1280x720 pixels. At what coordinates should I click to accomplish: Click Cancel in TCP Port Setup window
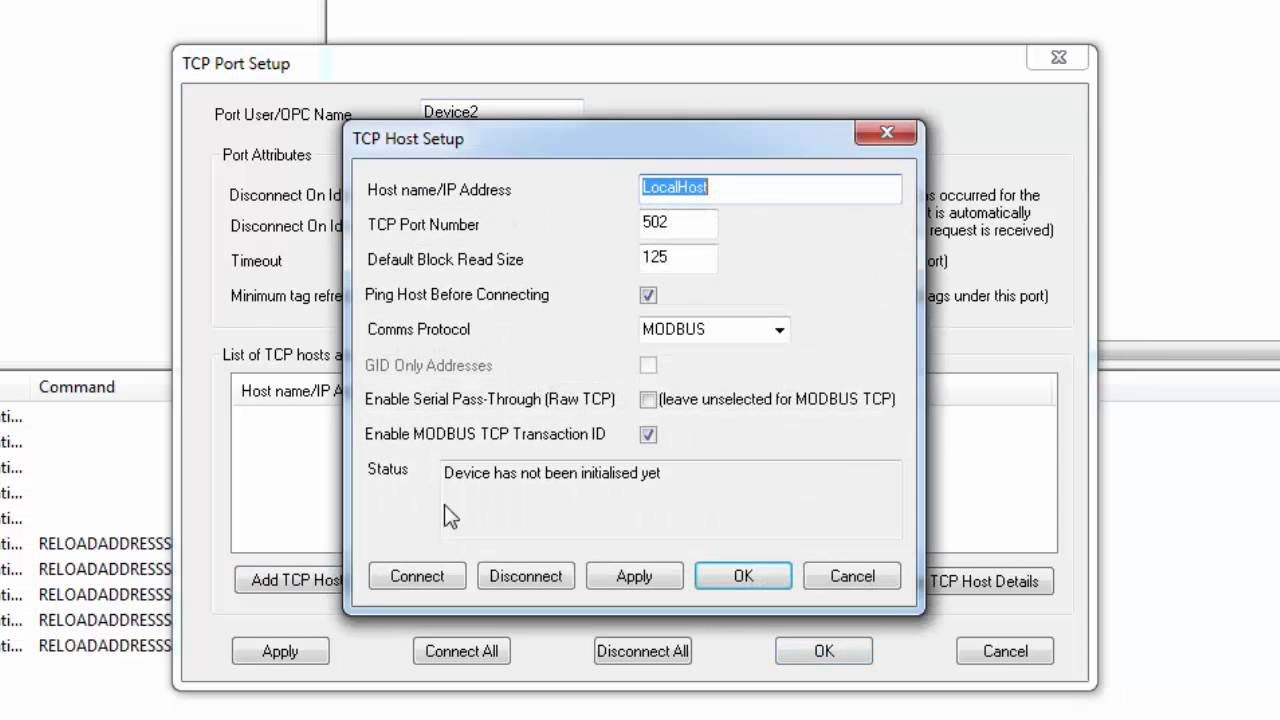pos(1005,651)
